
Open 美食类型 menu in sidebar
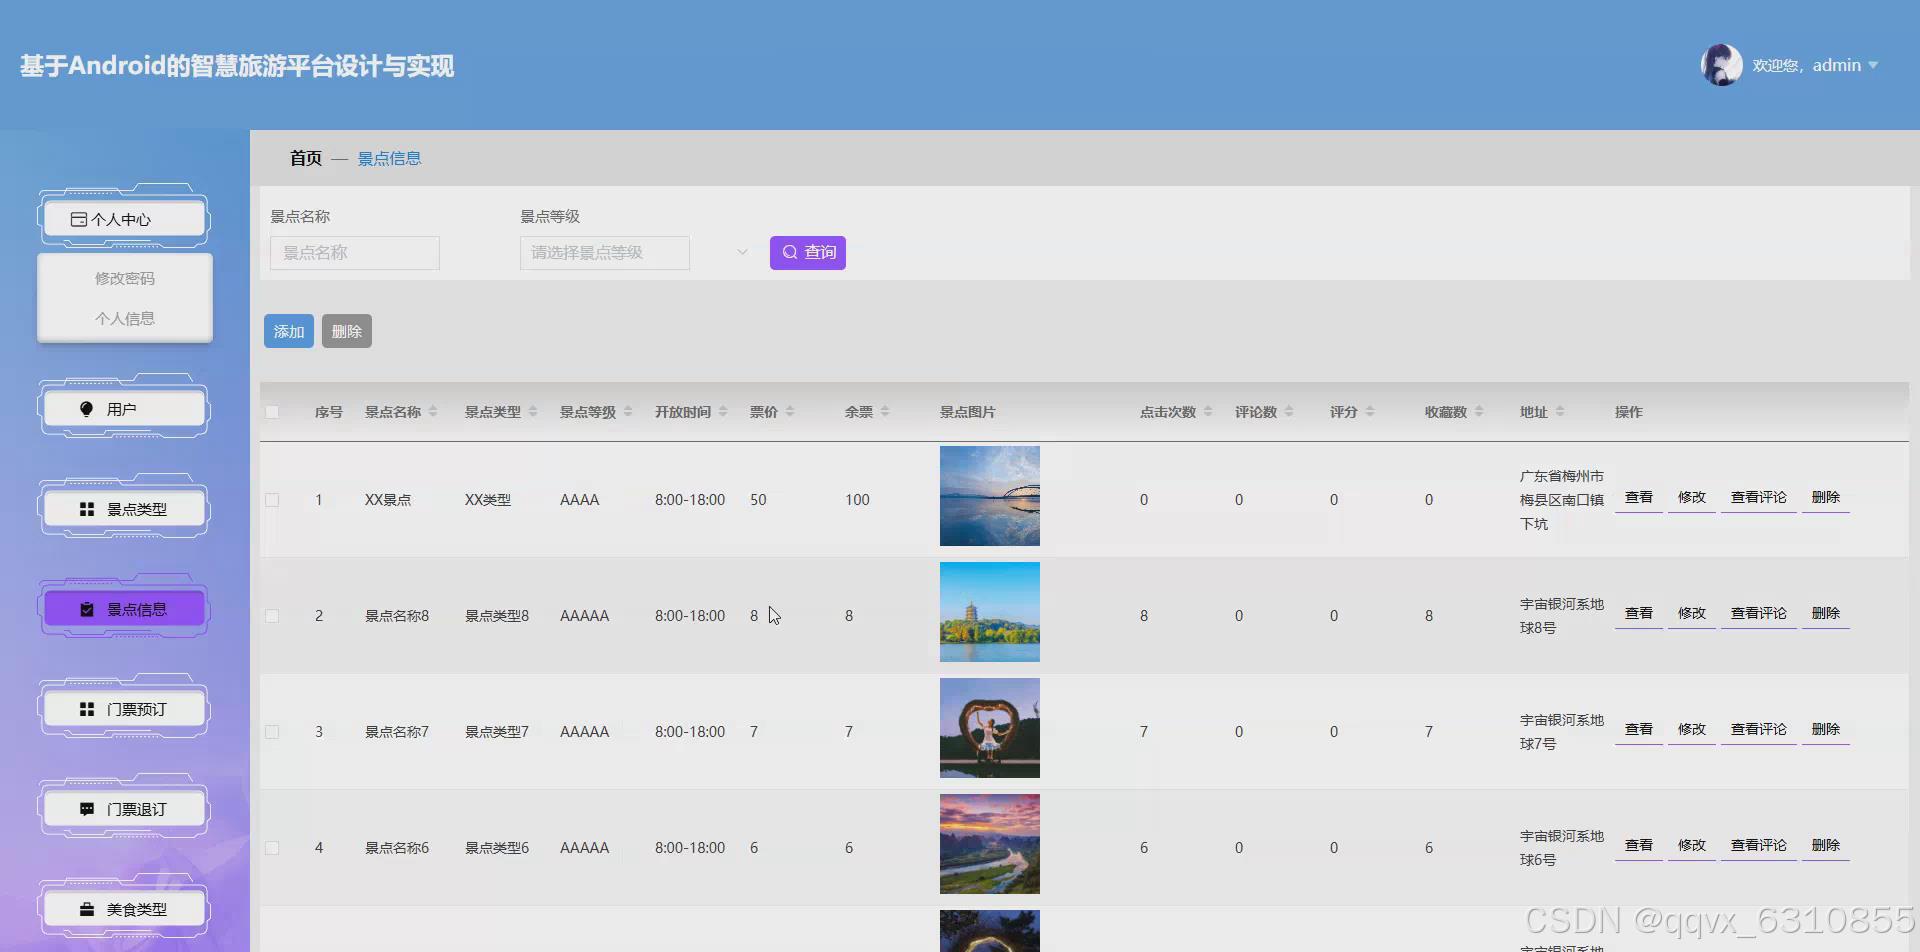tap(124, 909)
